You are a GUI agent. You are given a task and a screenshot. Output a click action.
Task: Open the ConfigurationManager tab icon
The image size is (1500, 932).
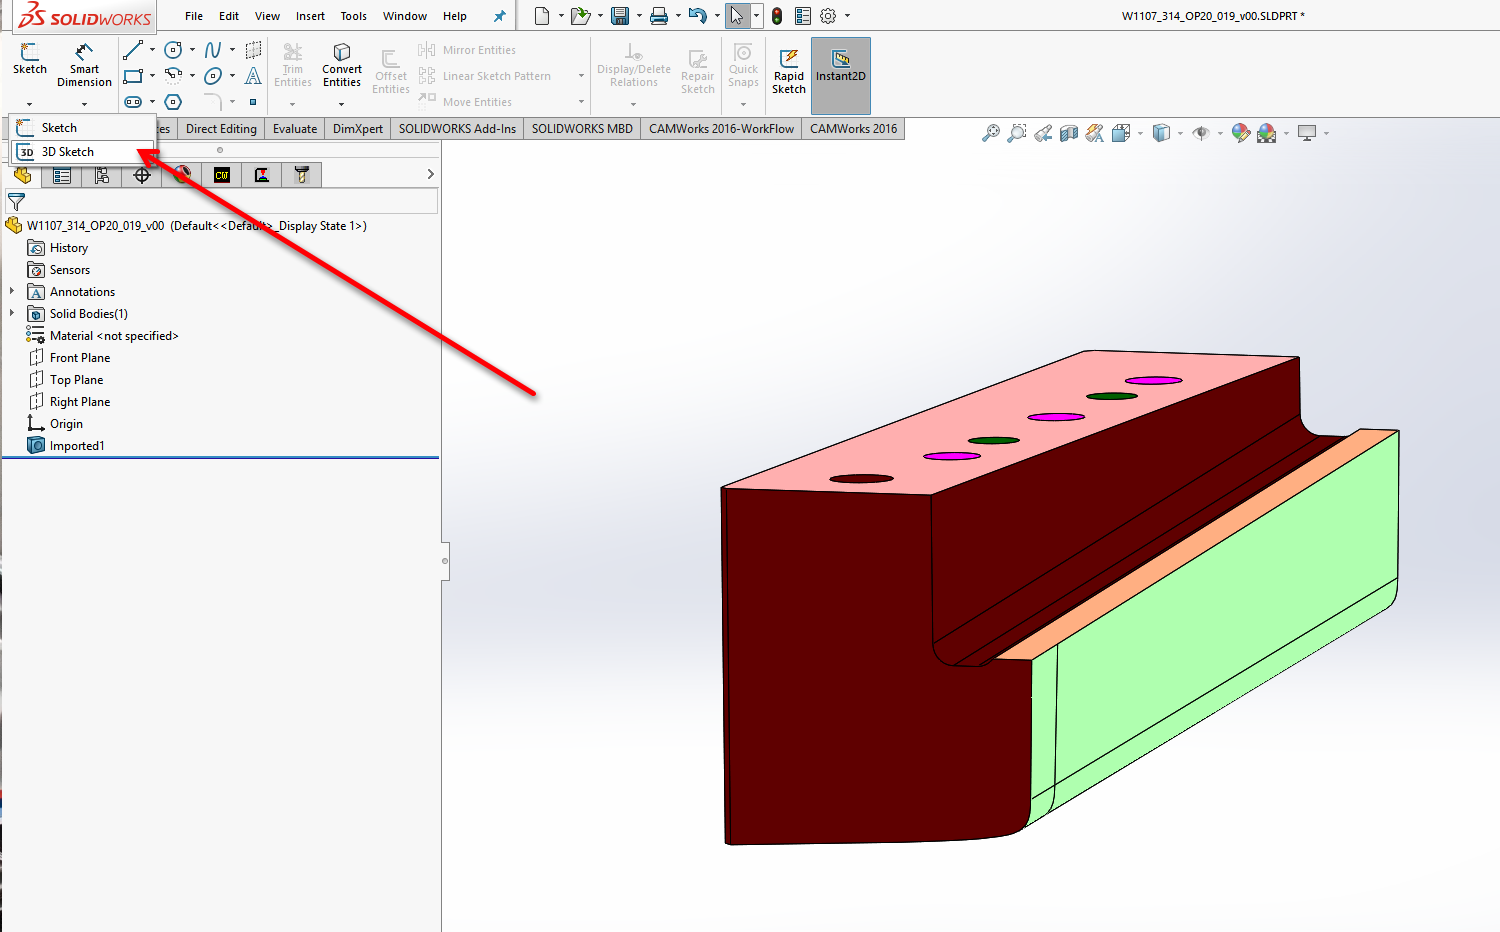click(x=102, y=176)
